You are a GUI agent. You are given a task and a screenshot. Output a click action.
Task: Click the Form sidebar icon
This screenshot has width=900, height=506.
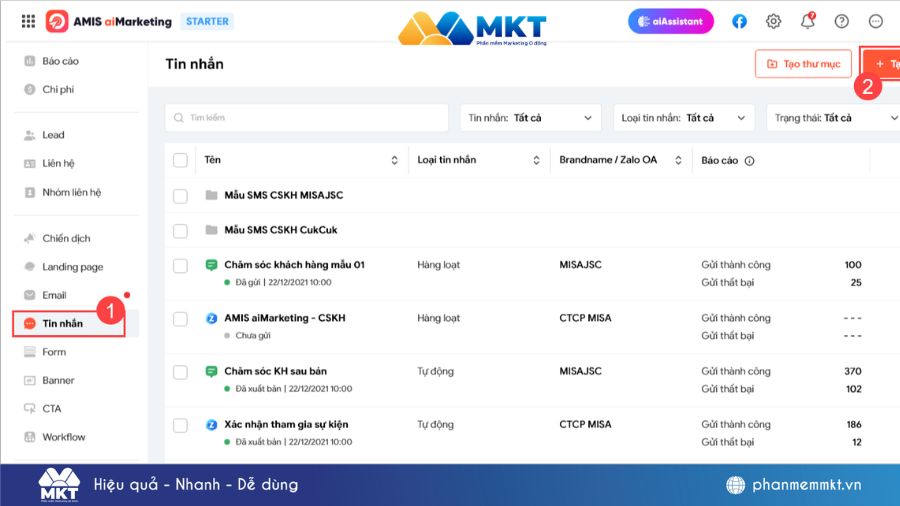click(29, 352)
